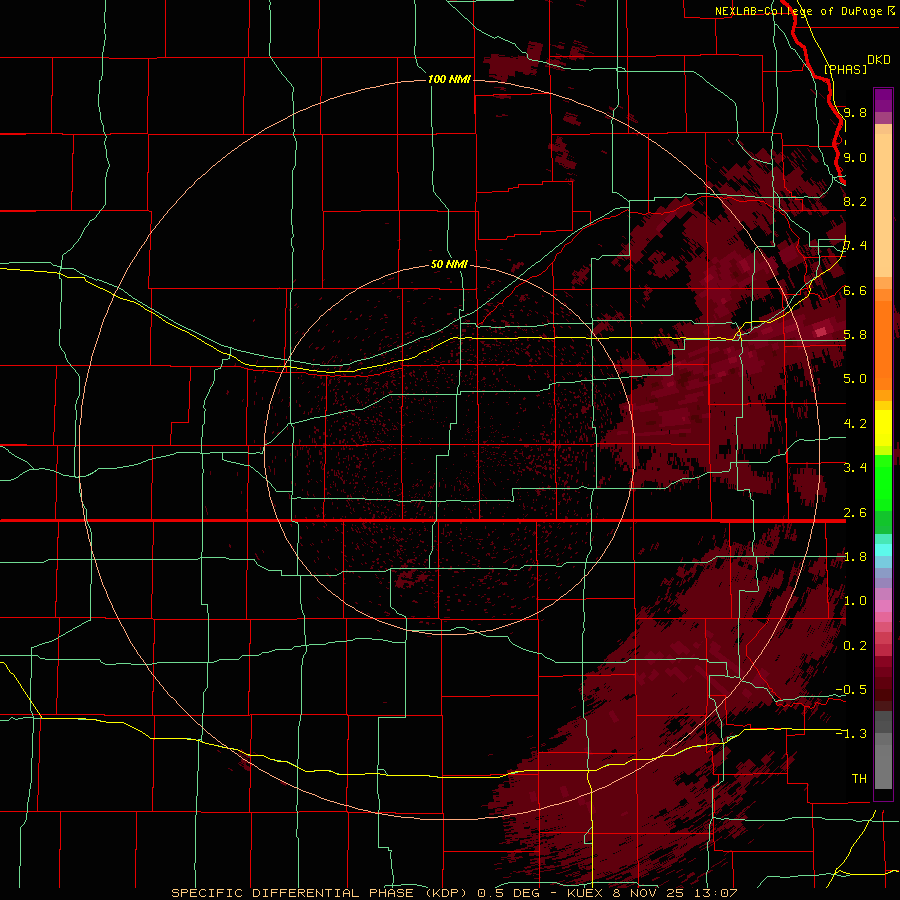900x900 pixels.
Task: Click the 2.6 value on color scale
Action: pos(855,512)
